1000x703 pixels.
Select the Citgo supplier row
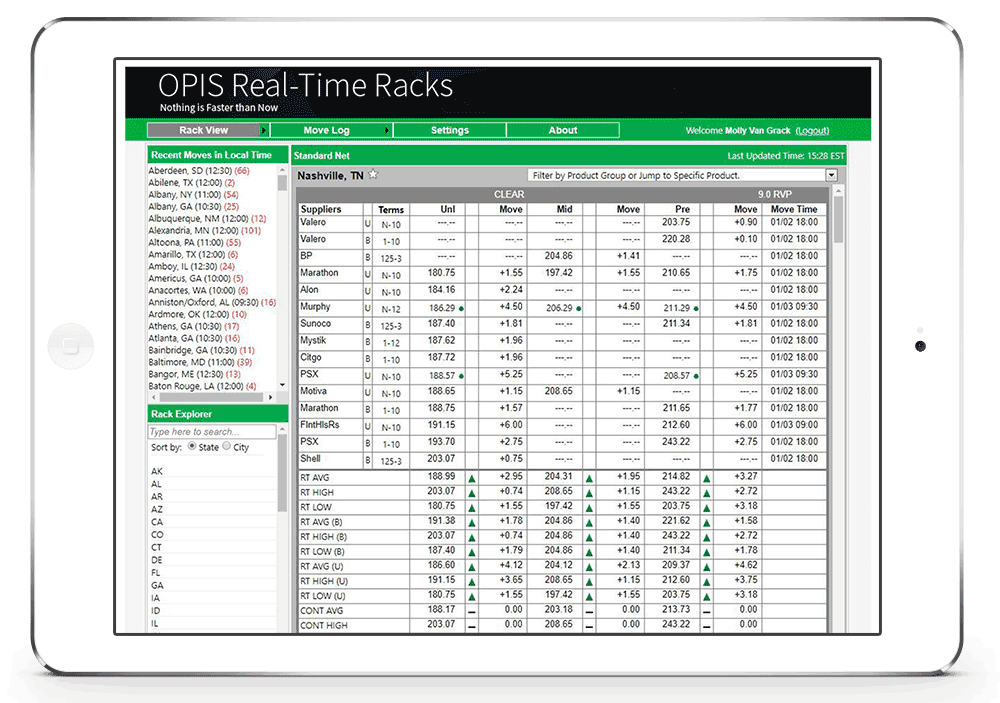click(562, 358)
